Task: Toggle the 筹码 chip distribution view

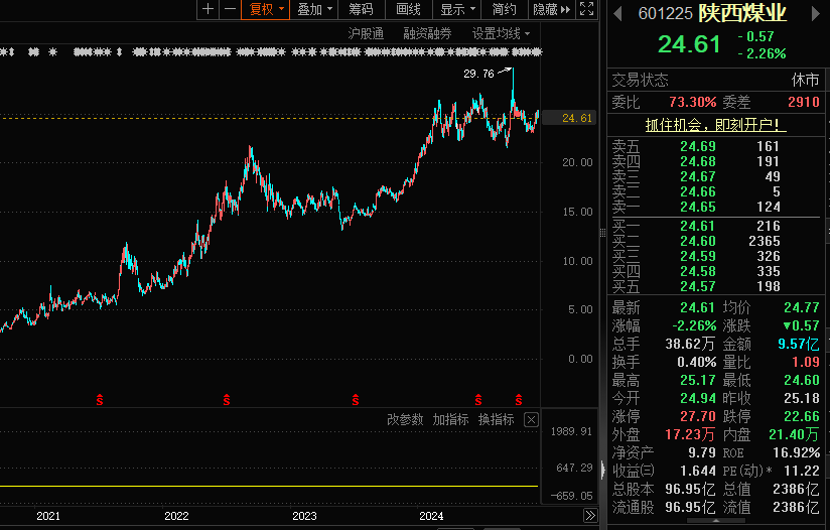Action: 361,9
